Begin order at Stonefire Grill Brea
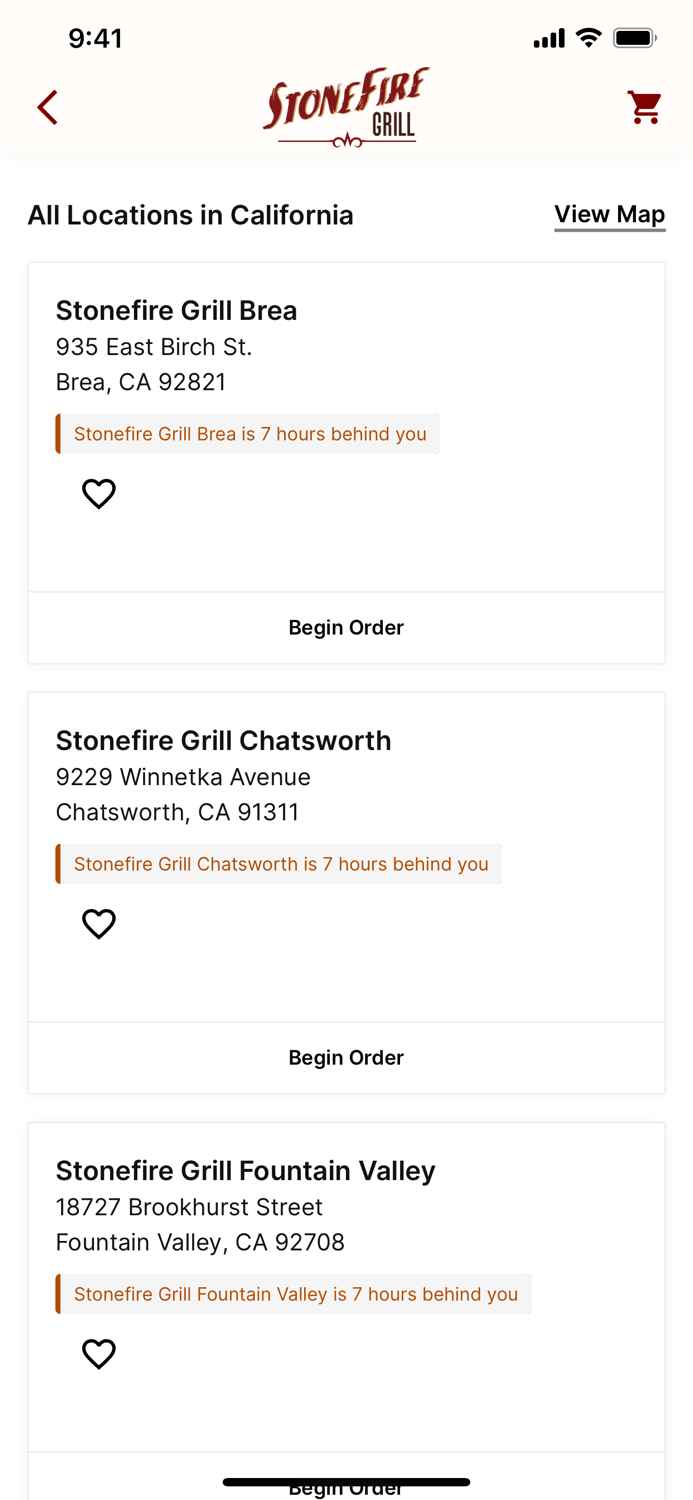Screen dimensions: 693x1500 click(x=346, y=627)
